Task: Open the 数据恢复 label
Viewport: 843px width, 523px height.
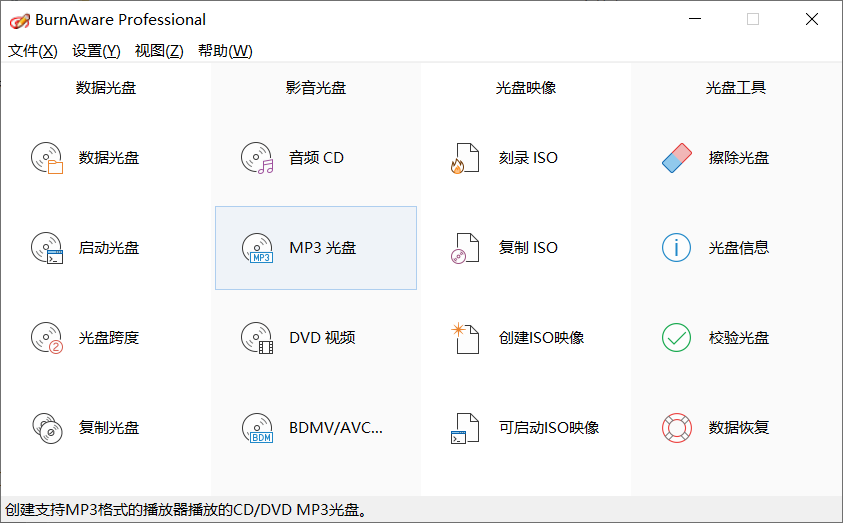Action: click(x=739, y=428)
